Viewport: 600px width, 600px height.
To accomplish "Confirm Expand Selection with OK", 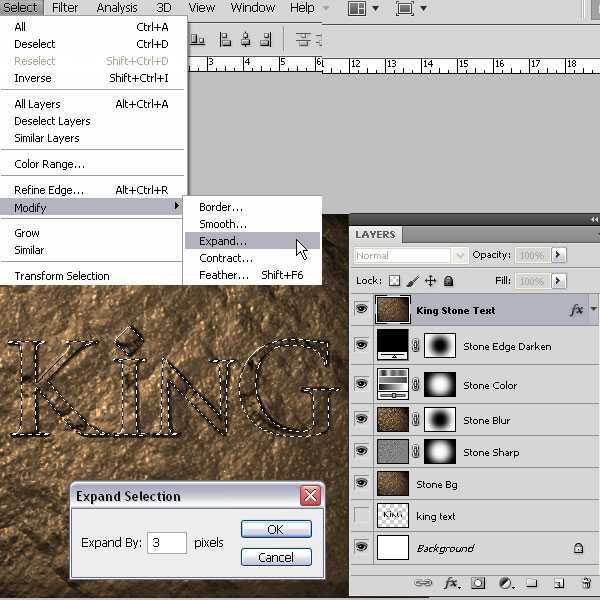I will pyautogui.click(x=276, y=529).
